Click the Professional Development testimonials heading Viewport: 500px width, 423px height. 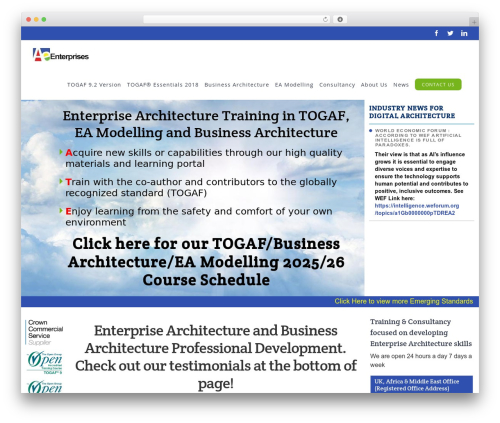[216, 357]
